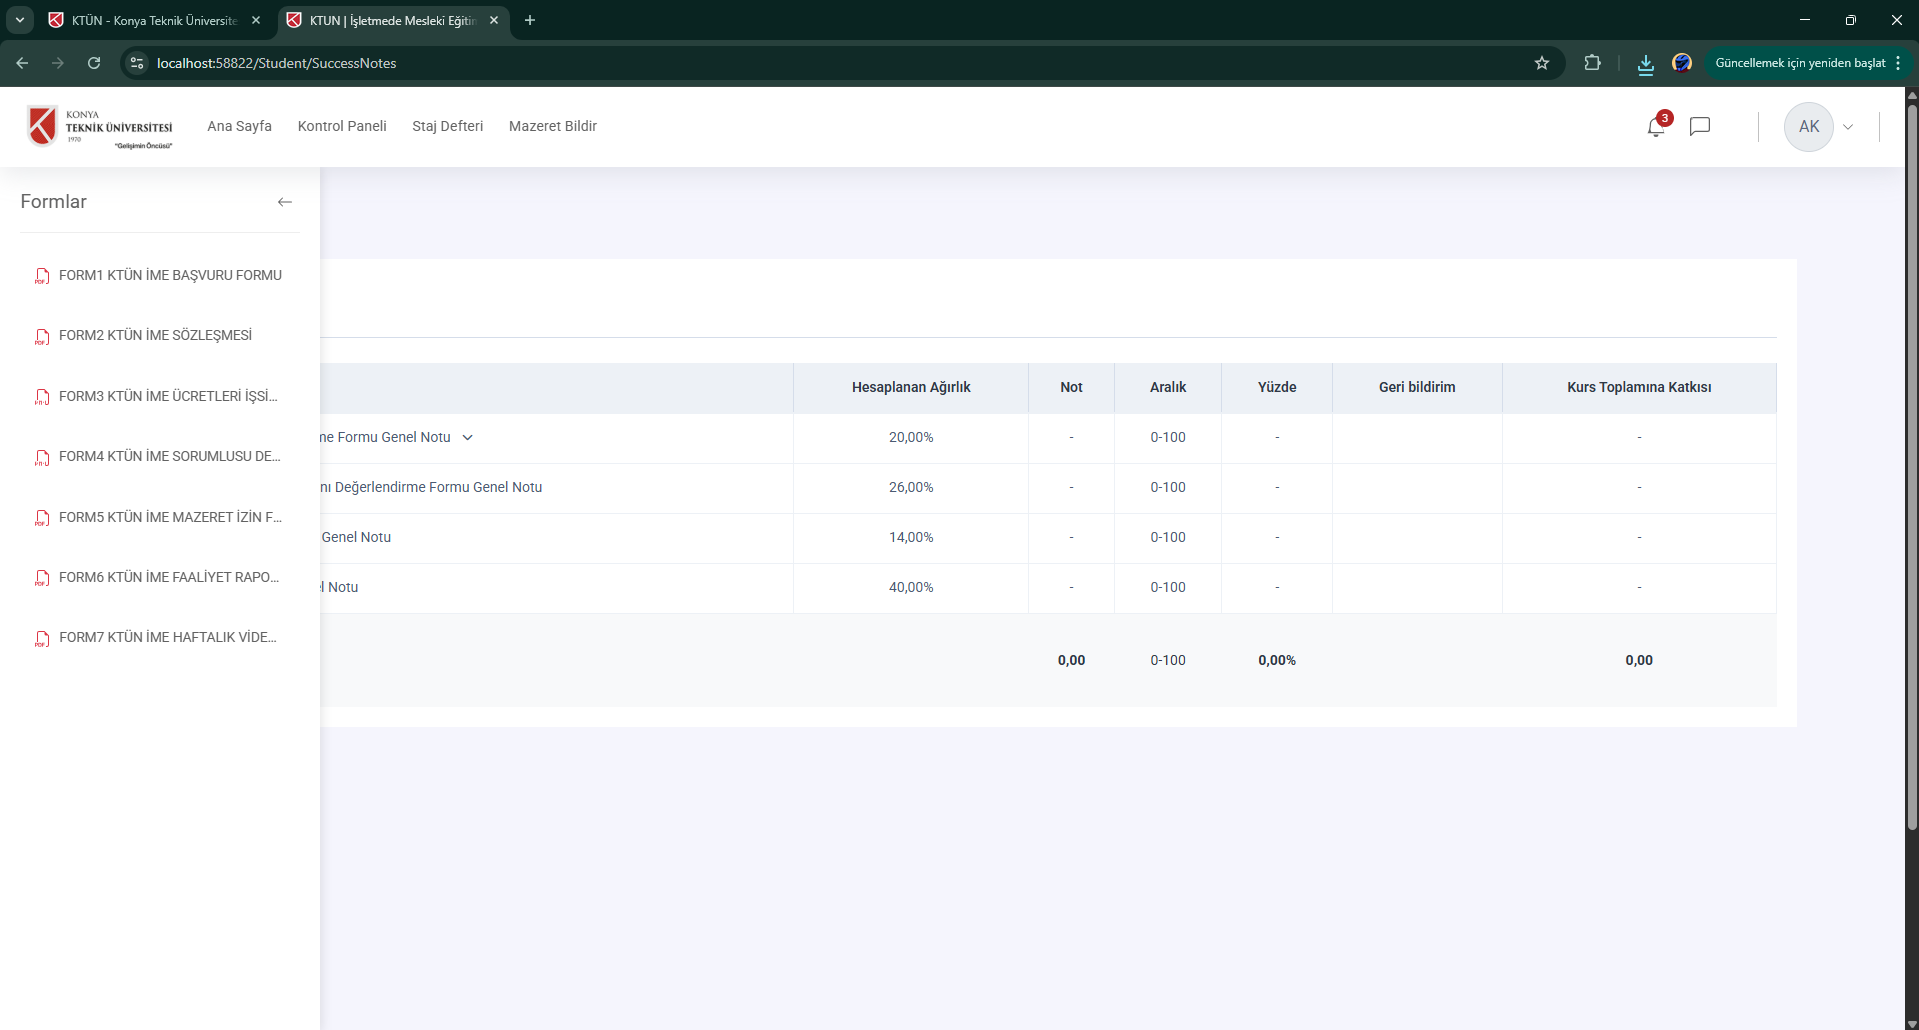Switch to the KTÜN - Konya Teknik Üniversitesi tab
The image size is (1919, 1030).
click(x=154, y=20)
